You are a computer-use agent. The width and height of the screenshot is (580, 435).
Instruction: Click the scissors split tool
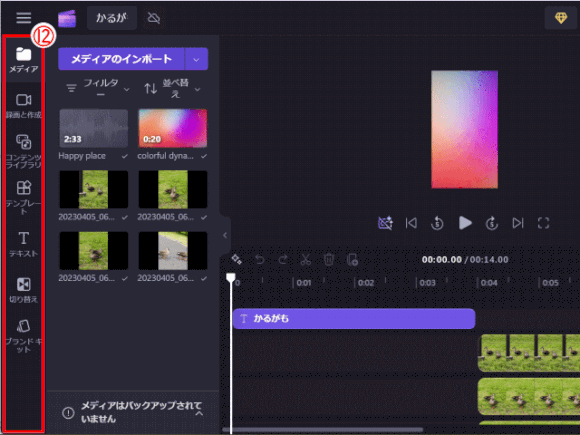pos(306,259)
